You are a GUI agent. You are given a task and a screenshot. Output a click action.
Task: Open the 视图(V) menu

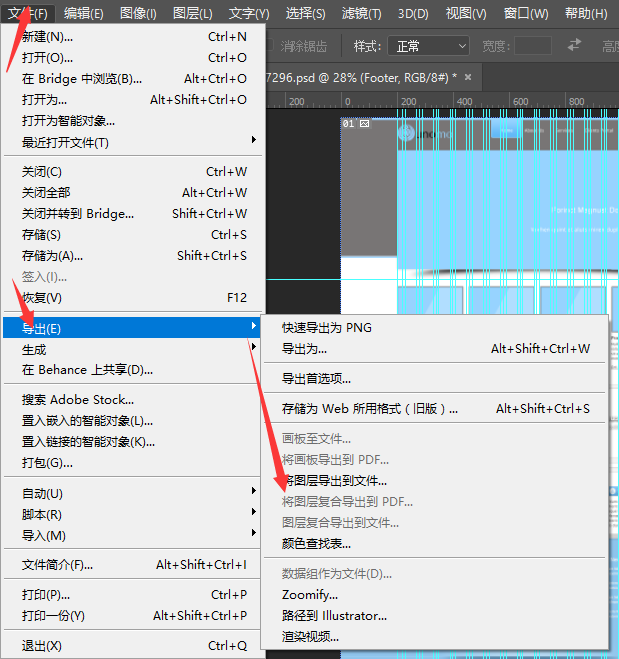pos(466,14)
